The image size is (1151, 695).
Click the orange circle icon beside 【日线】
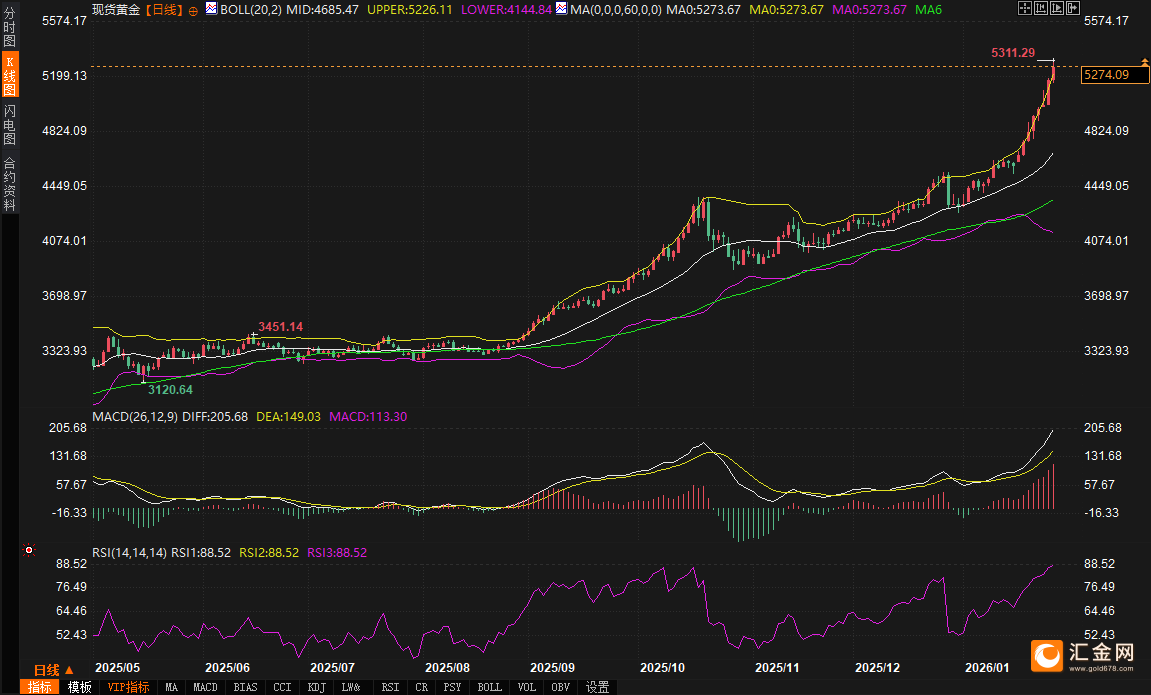pos(193,10)
